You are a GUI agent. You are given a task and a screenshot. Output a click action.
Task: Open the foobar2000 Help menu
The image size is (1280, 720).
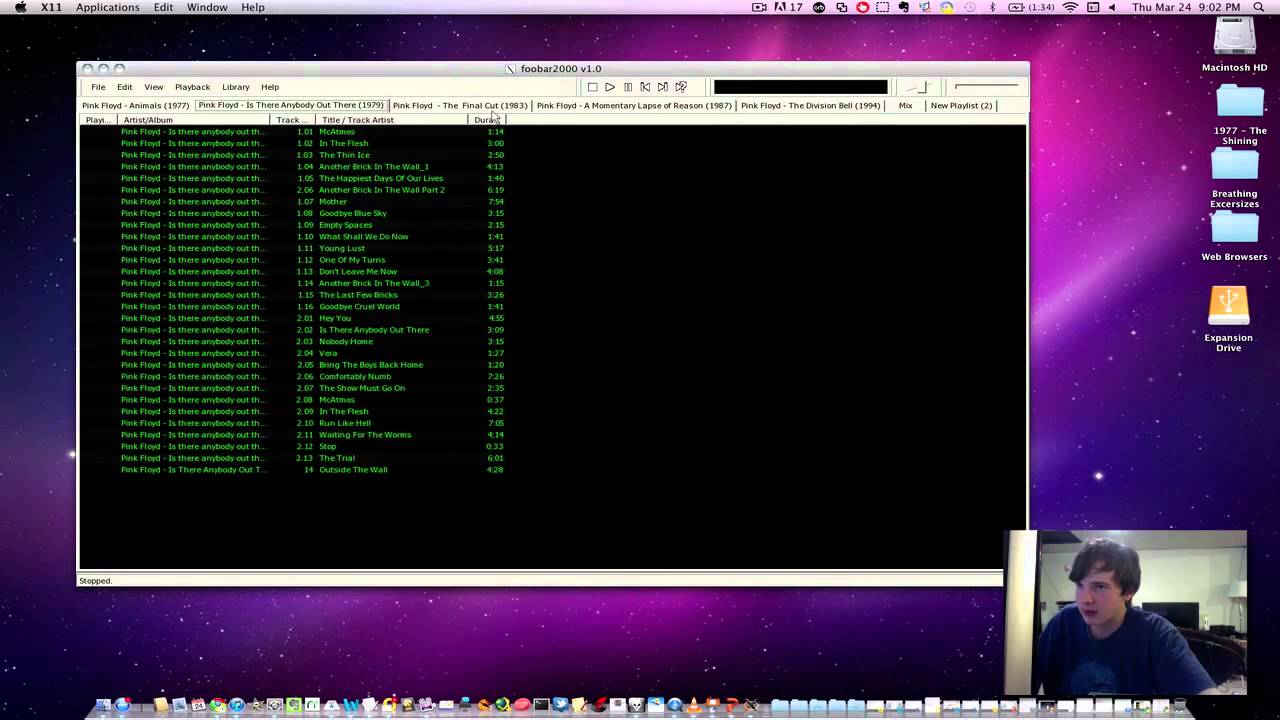(270, 87)
